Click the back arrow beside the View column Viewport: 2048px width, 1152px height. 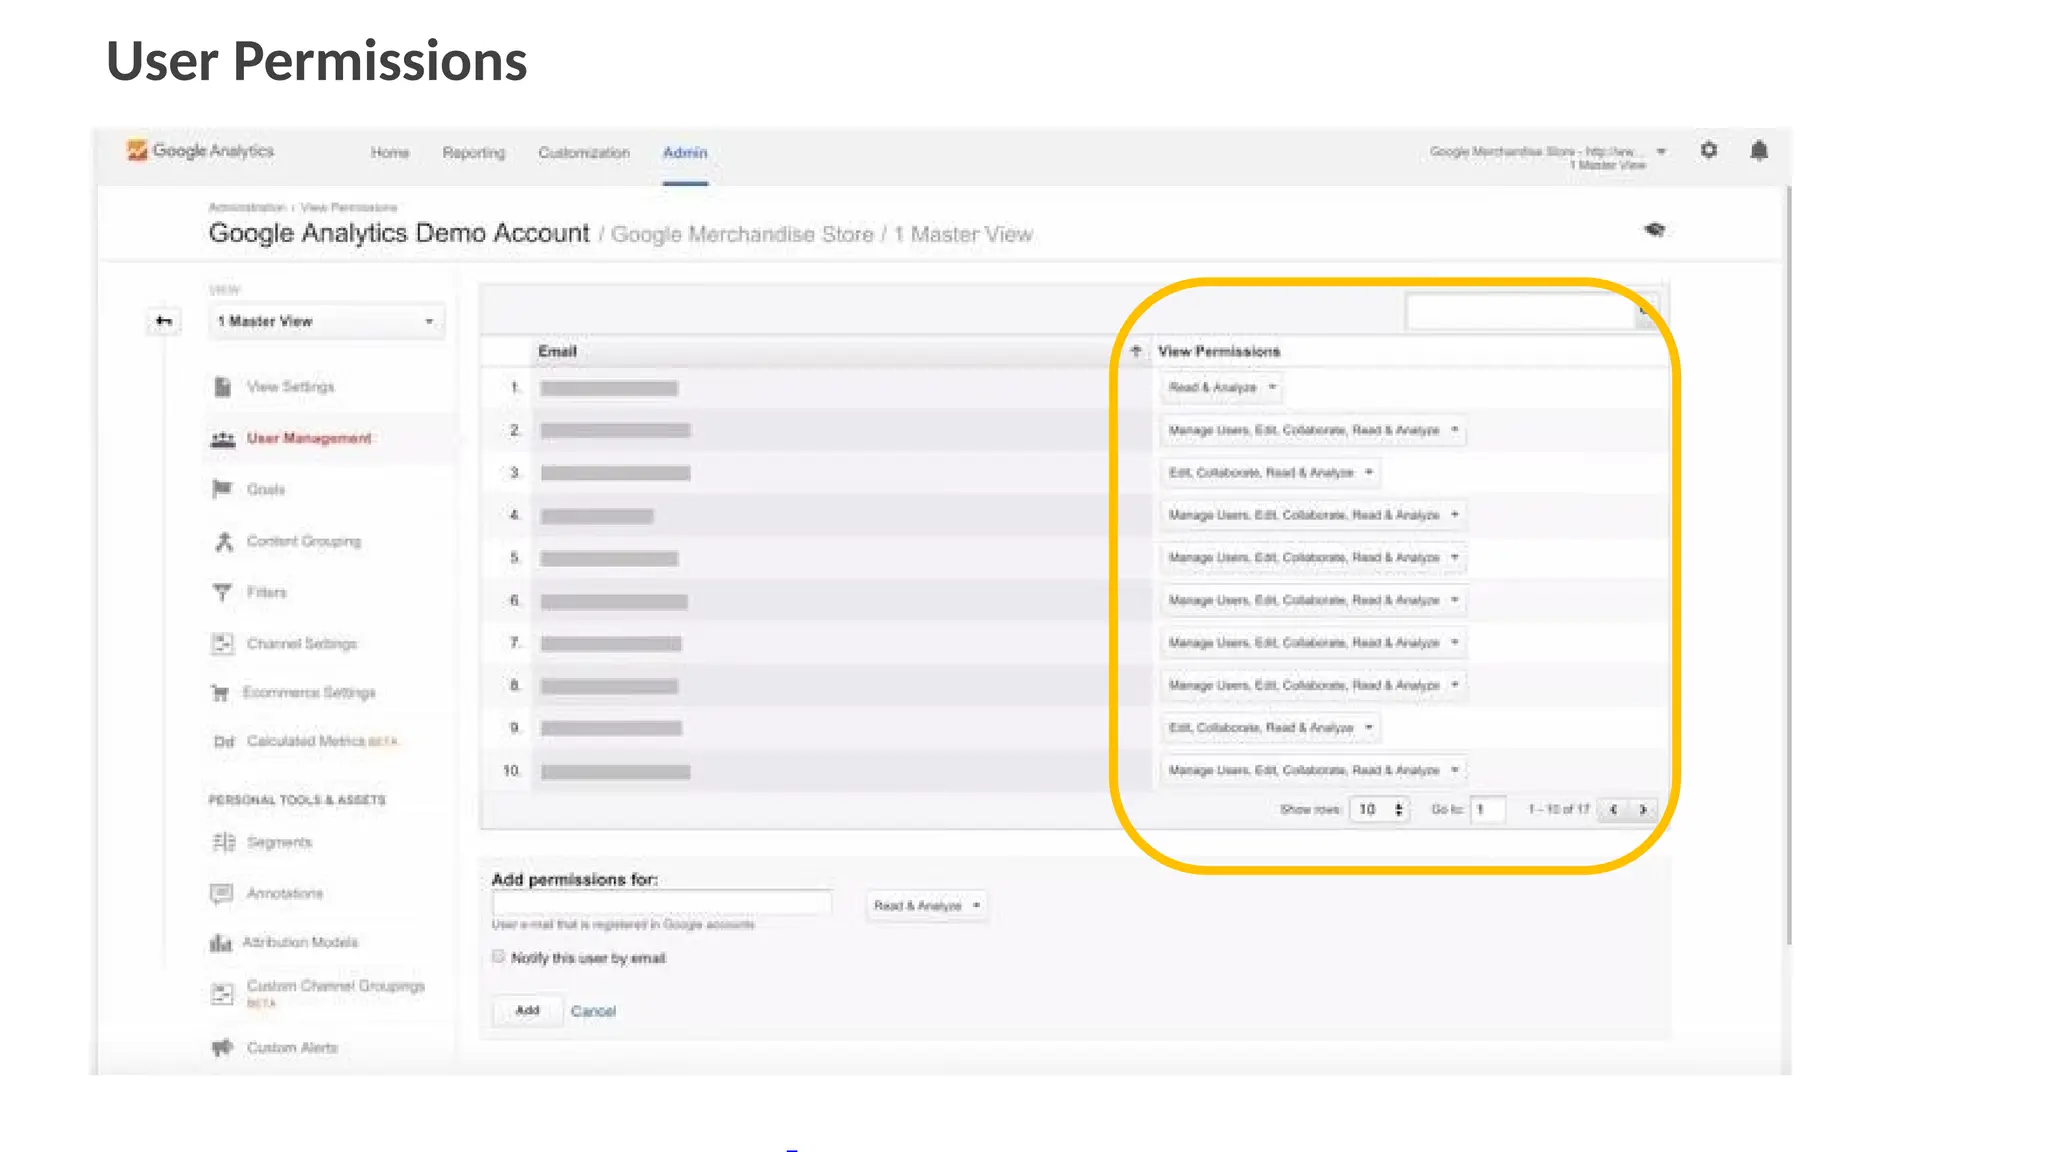click(164, 321)
